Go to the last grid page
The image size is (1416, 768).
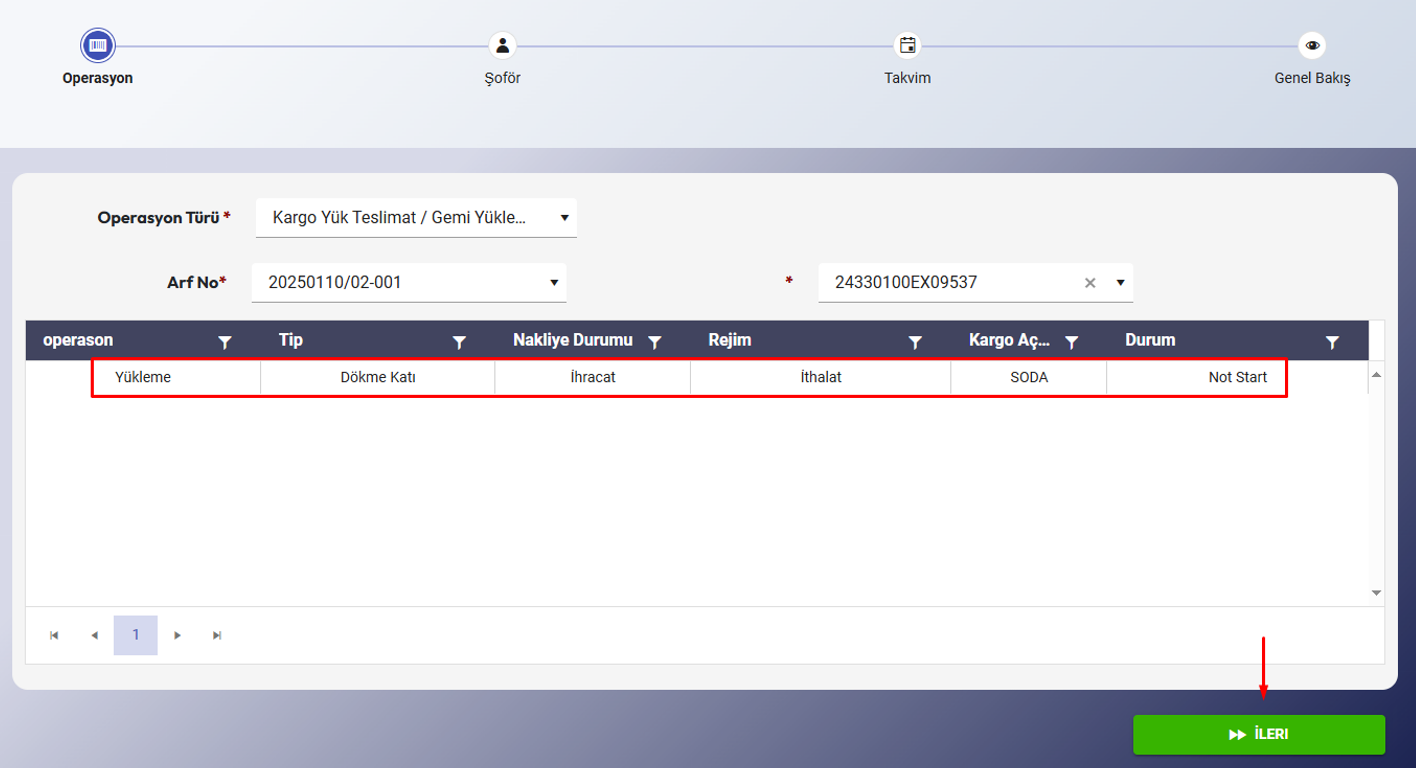(x=217, y=635)
